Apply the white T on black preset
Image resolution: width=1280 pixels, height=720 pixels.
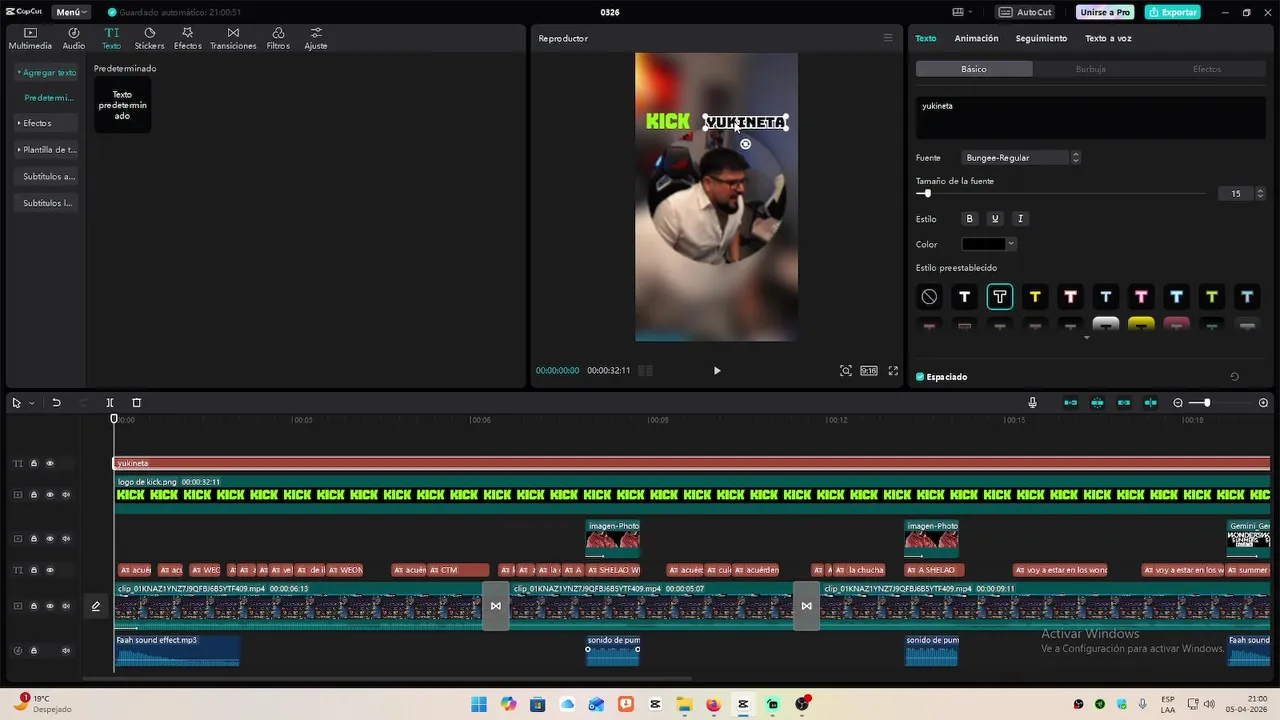click(x=964, y=297)
